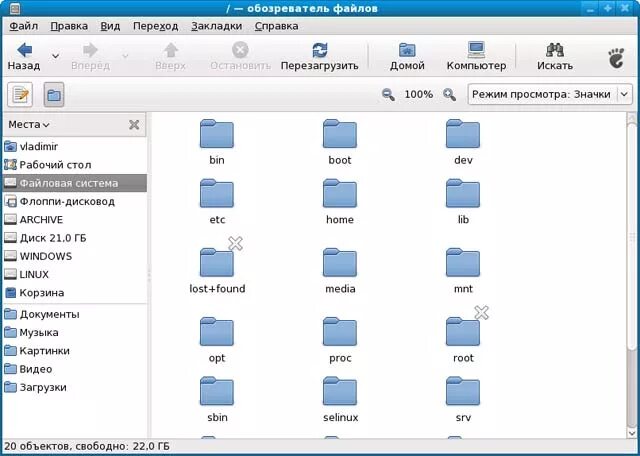The height and width of the screenshot is (456, 640).
Task: Zoom in with the plus magnifier
Action: 449,95
